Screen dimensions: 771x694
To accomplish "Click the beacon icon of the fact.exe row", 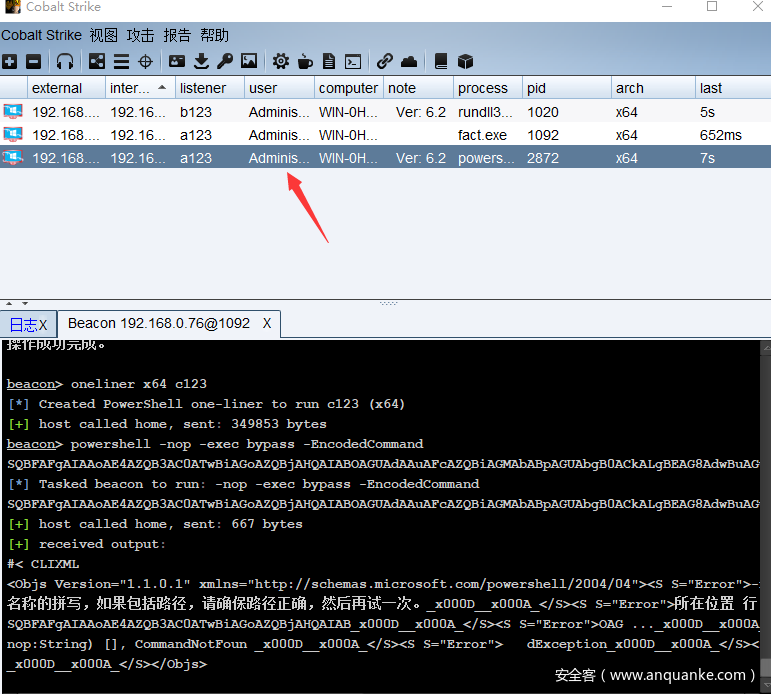I will point(13,134).
